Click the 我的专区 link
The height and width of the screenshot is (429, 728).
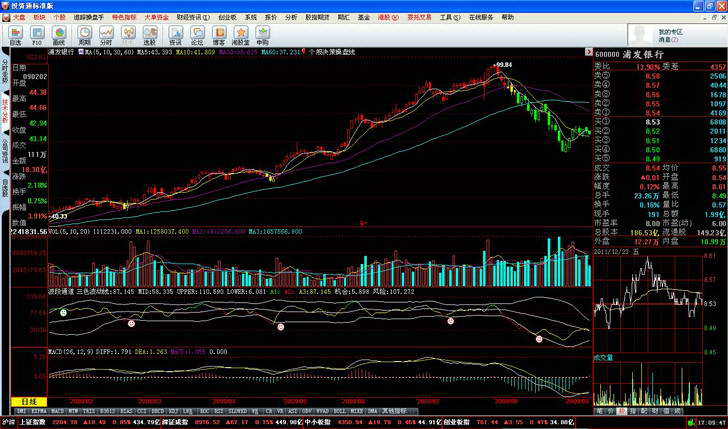click(670, 32)
